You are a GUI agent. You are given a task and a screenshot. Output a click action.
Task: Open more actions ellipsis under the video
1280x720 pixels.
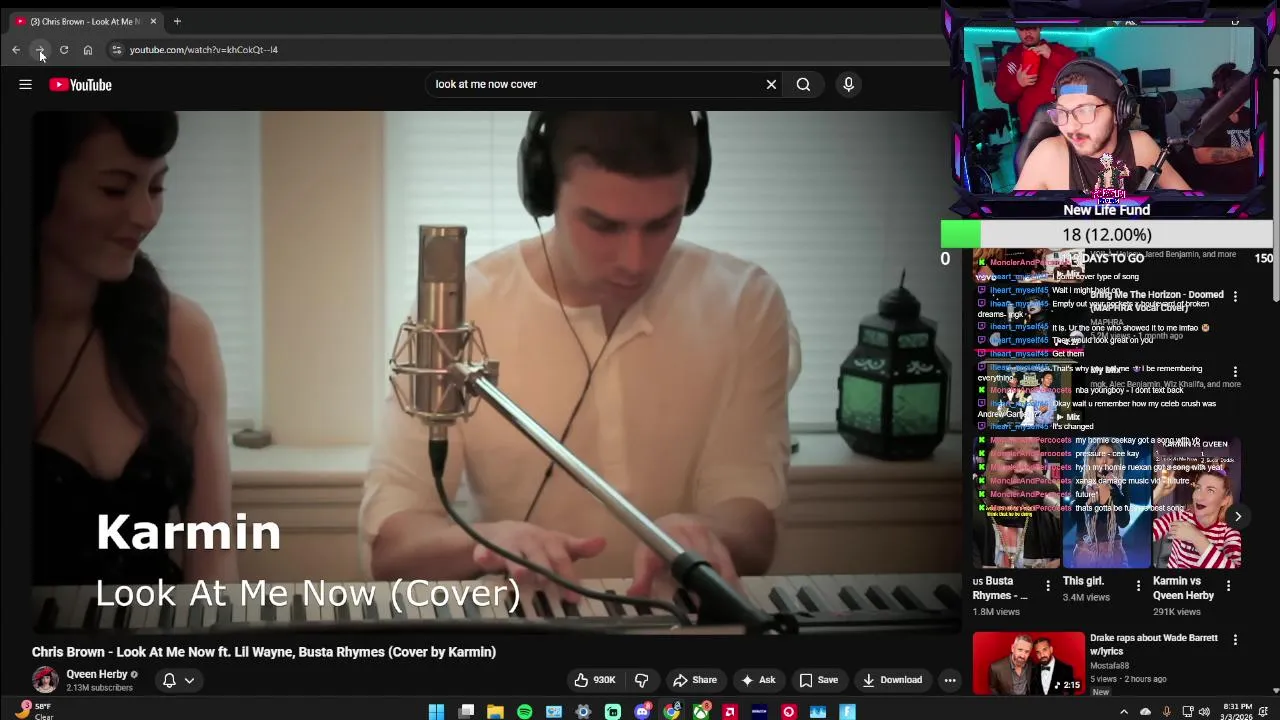[x=950, y=680]
